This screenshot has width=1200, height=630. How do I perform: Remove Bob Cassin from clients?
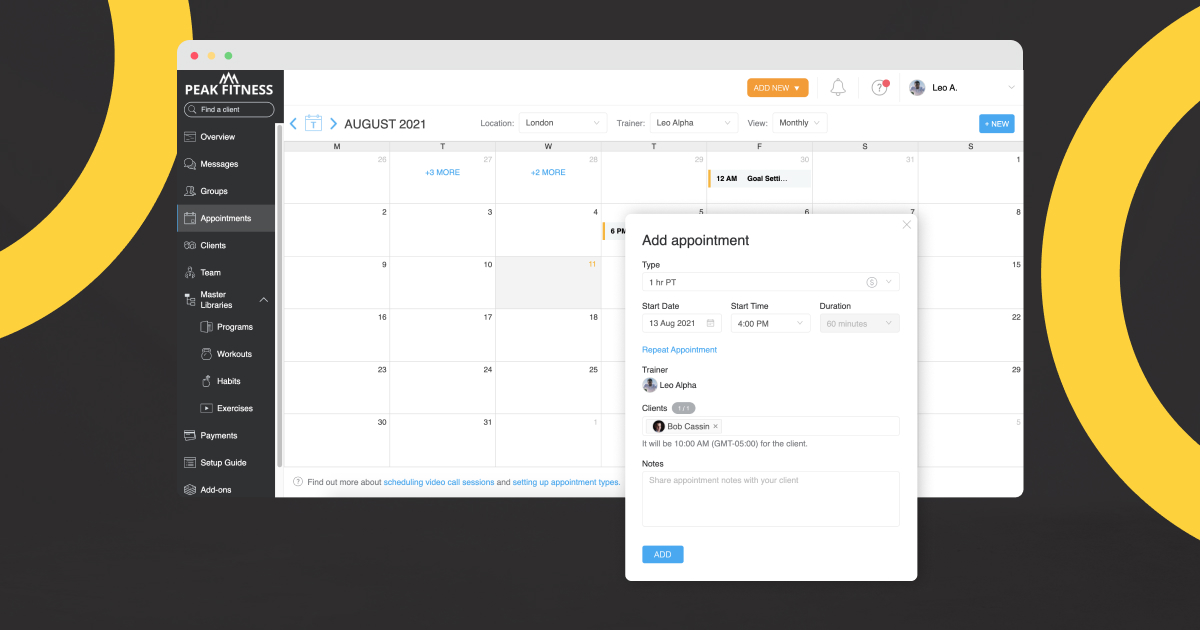click(715, 427)
